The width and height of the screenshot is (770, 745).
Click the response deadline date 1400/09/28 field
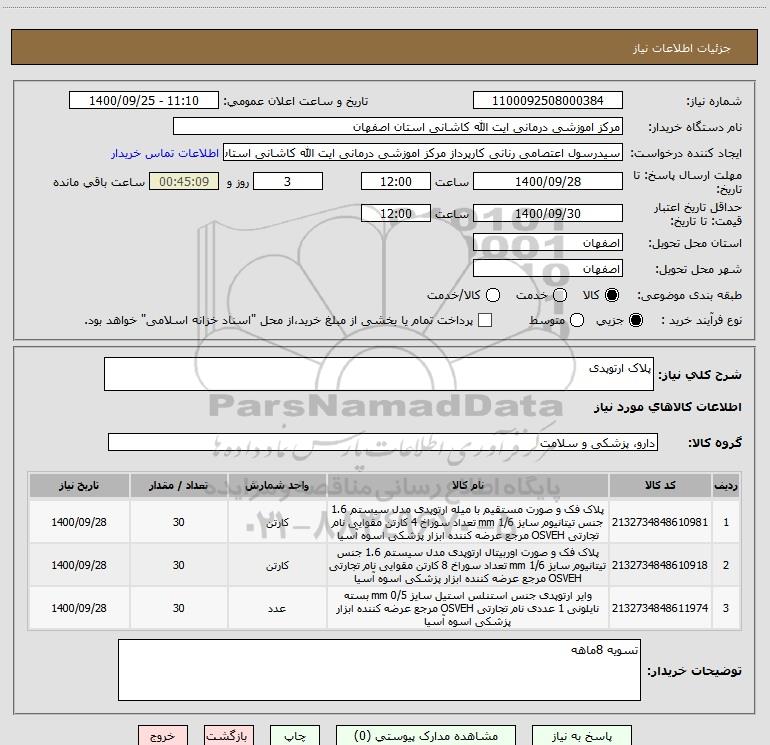coord(548,181)
